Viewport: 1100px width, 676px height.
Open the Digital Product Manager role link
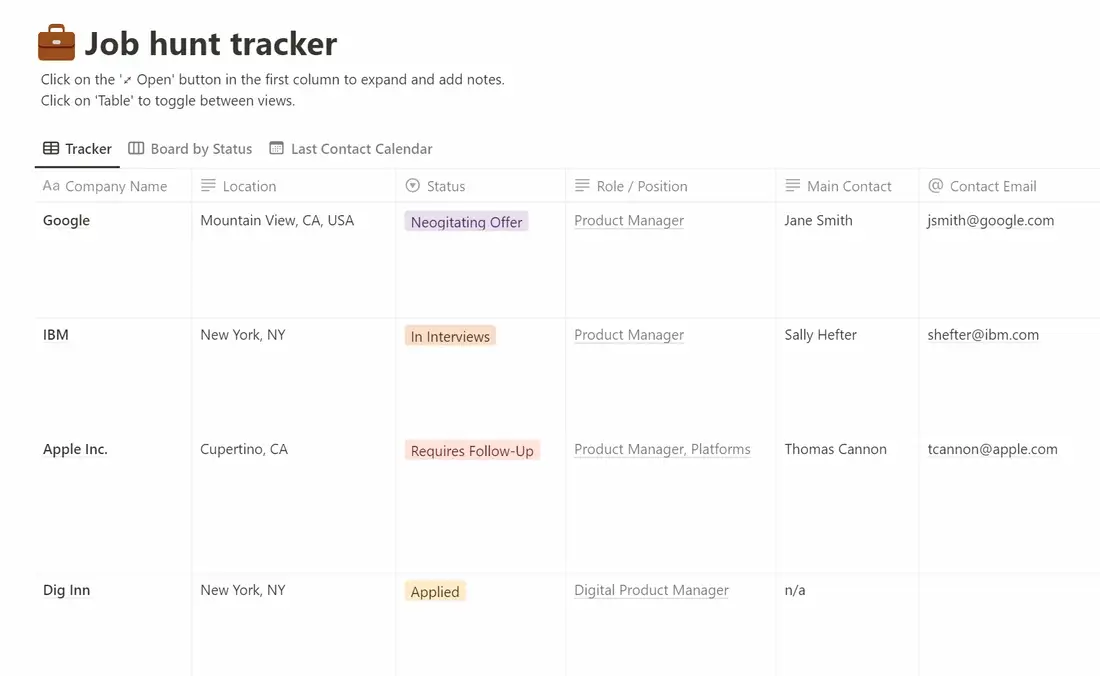(x=651, y=590)
